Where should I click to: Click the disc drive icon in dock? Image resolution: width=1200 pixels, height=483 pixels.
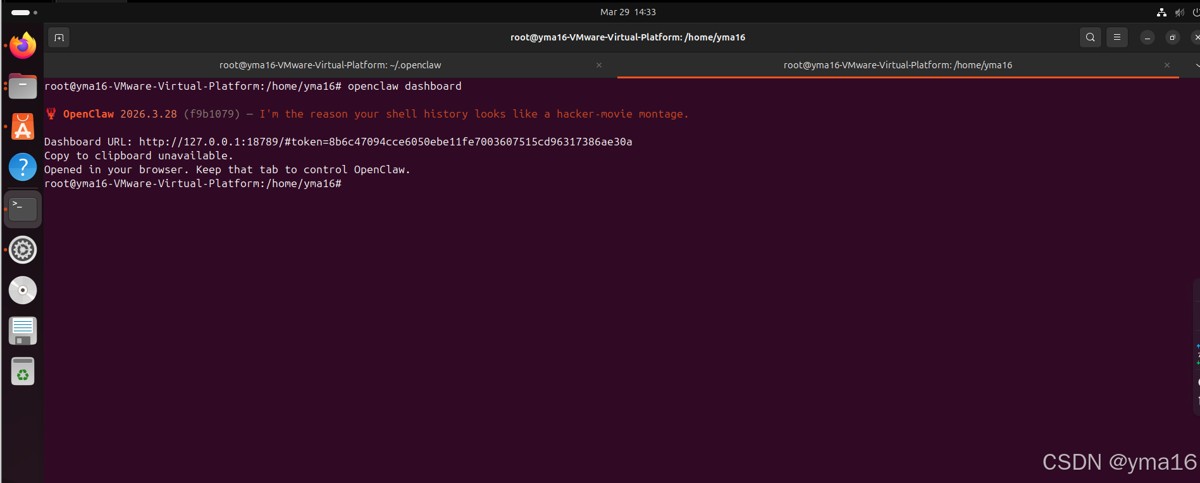23,290
